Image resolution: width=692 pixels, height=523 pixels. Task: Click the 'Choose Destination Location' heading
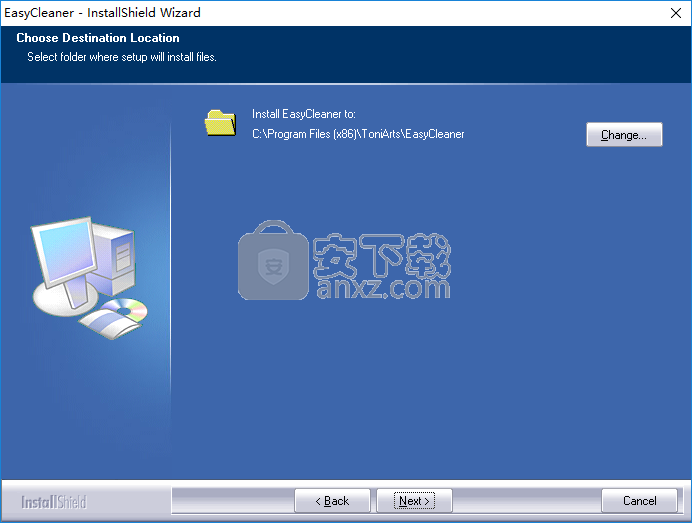[x=98, y=38]
